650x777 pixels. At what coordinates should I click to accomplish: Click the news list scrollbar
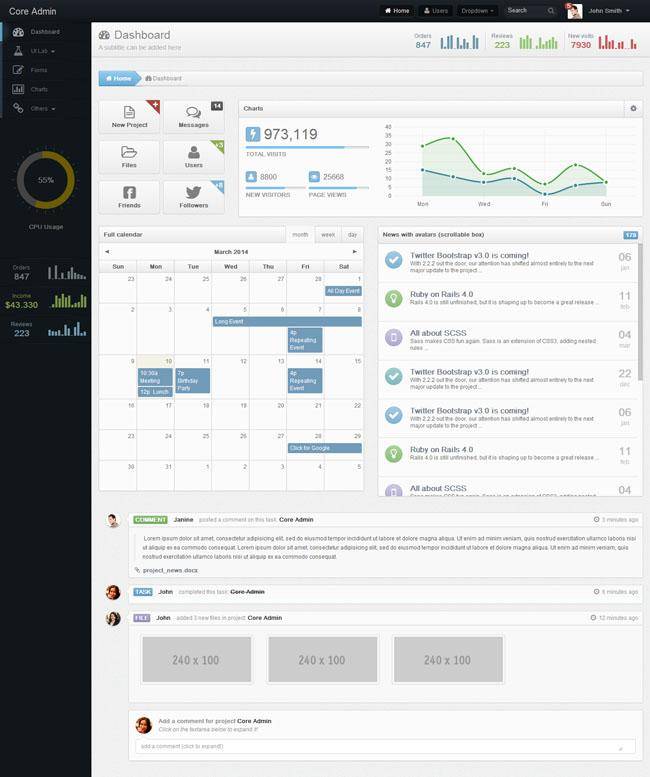click(x=640, y=310)
